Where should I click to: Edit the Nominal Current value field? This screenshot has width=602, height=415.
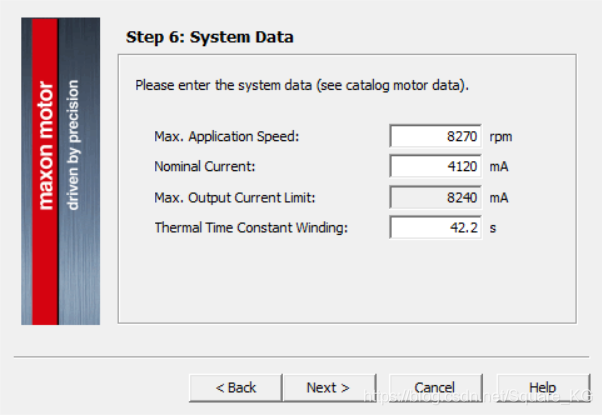coord(435,166)
